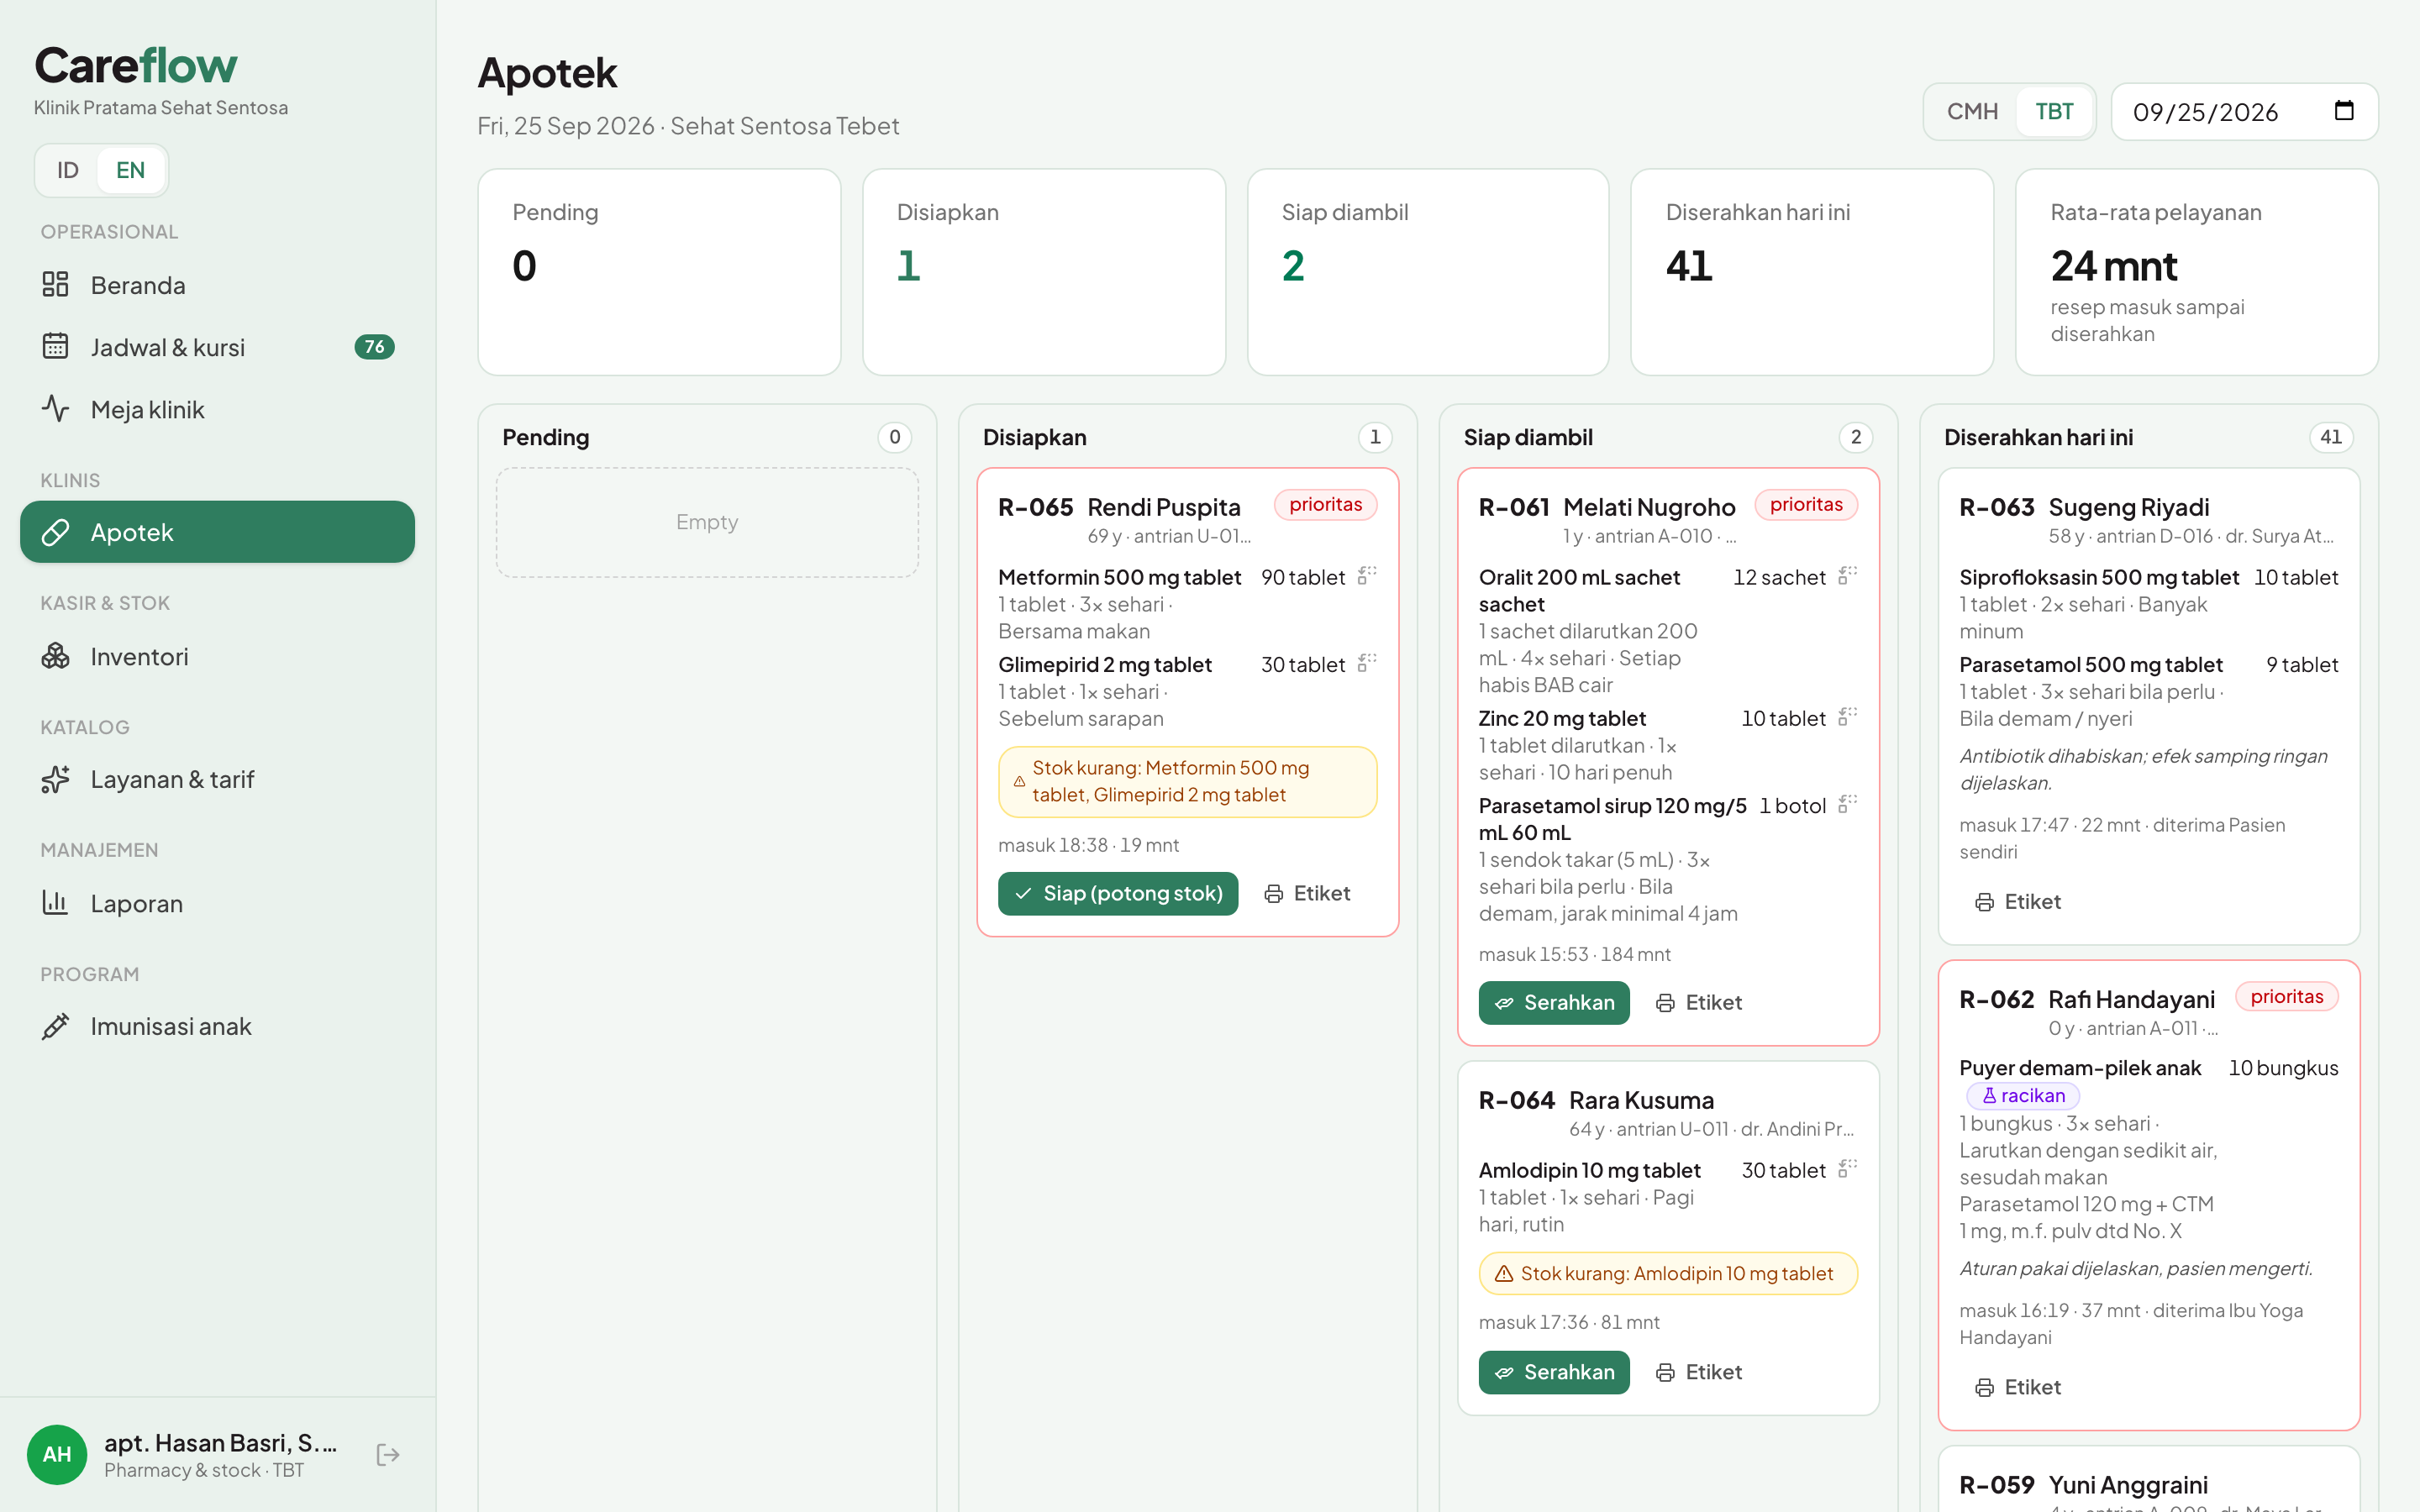Click the Careflow logo
This screenshot has height=1512, width=2420.
click(136, 66)
